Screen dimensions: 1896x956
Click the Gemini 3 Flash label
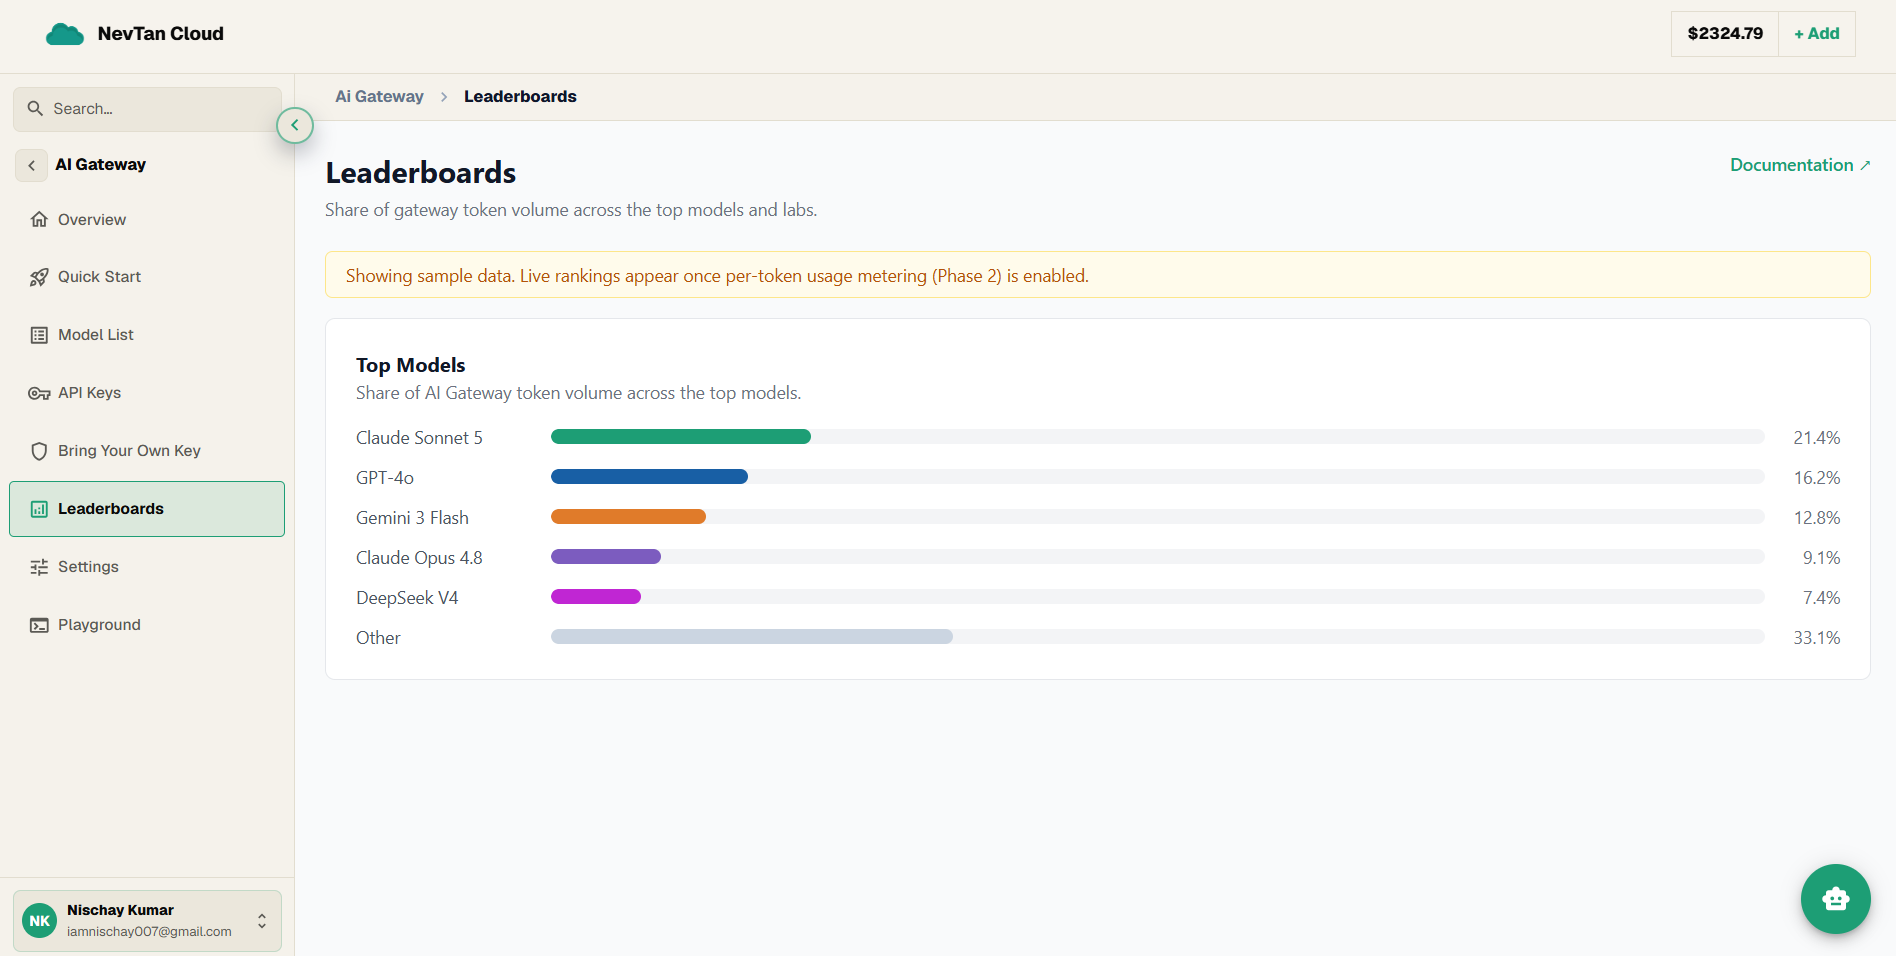point(412,518)
